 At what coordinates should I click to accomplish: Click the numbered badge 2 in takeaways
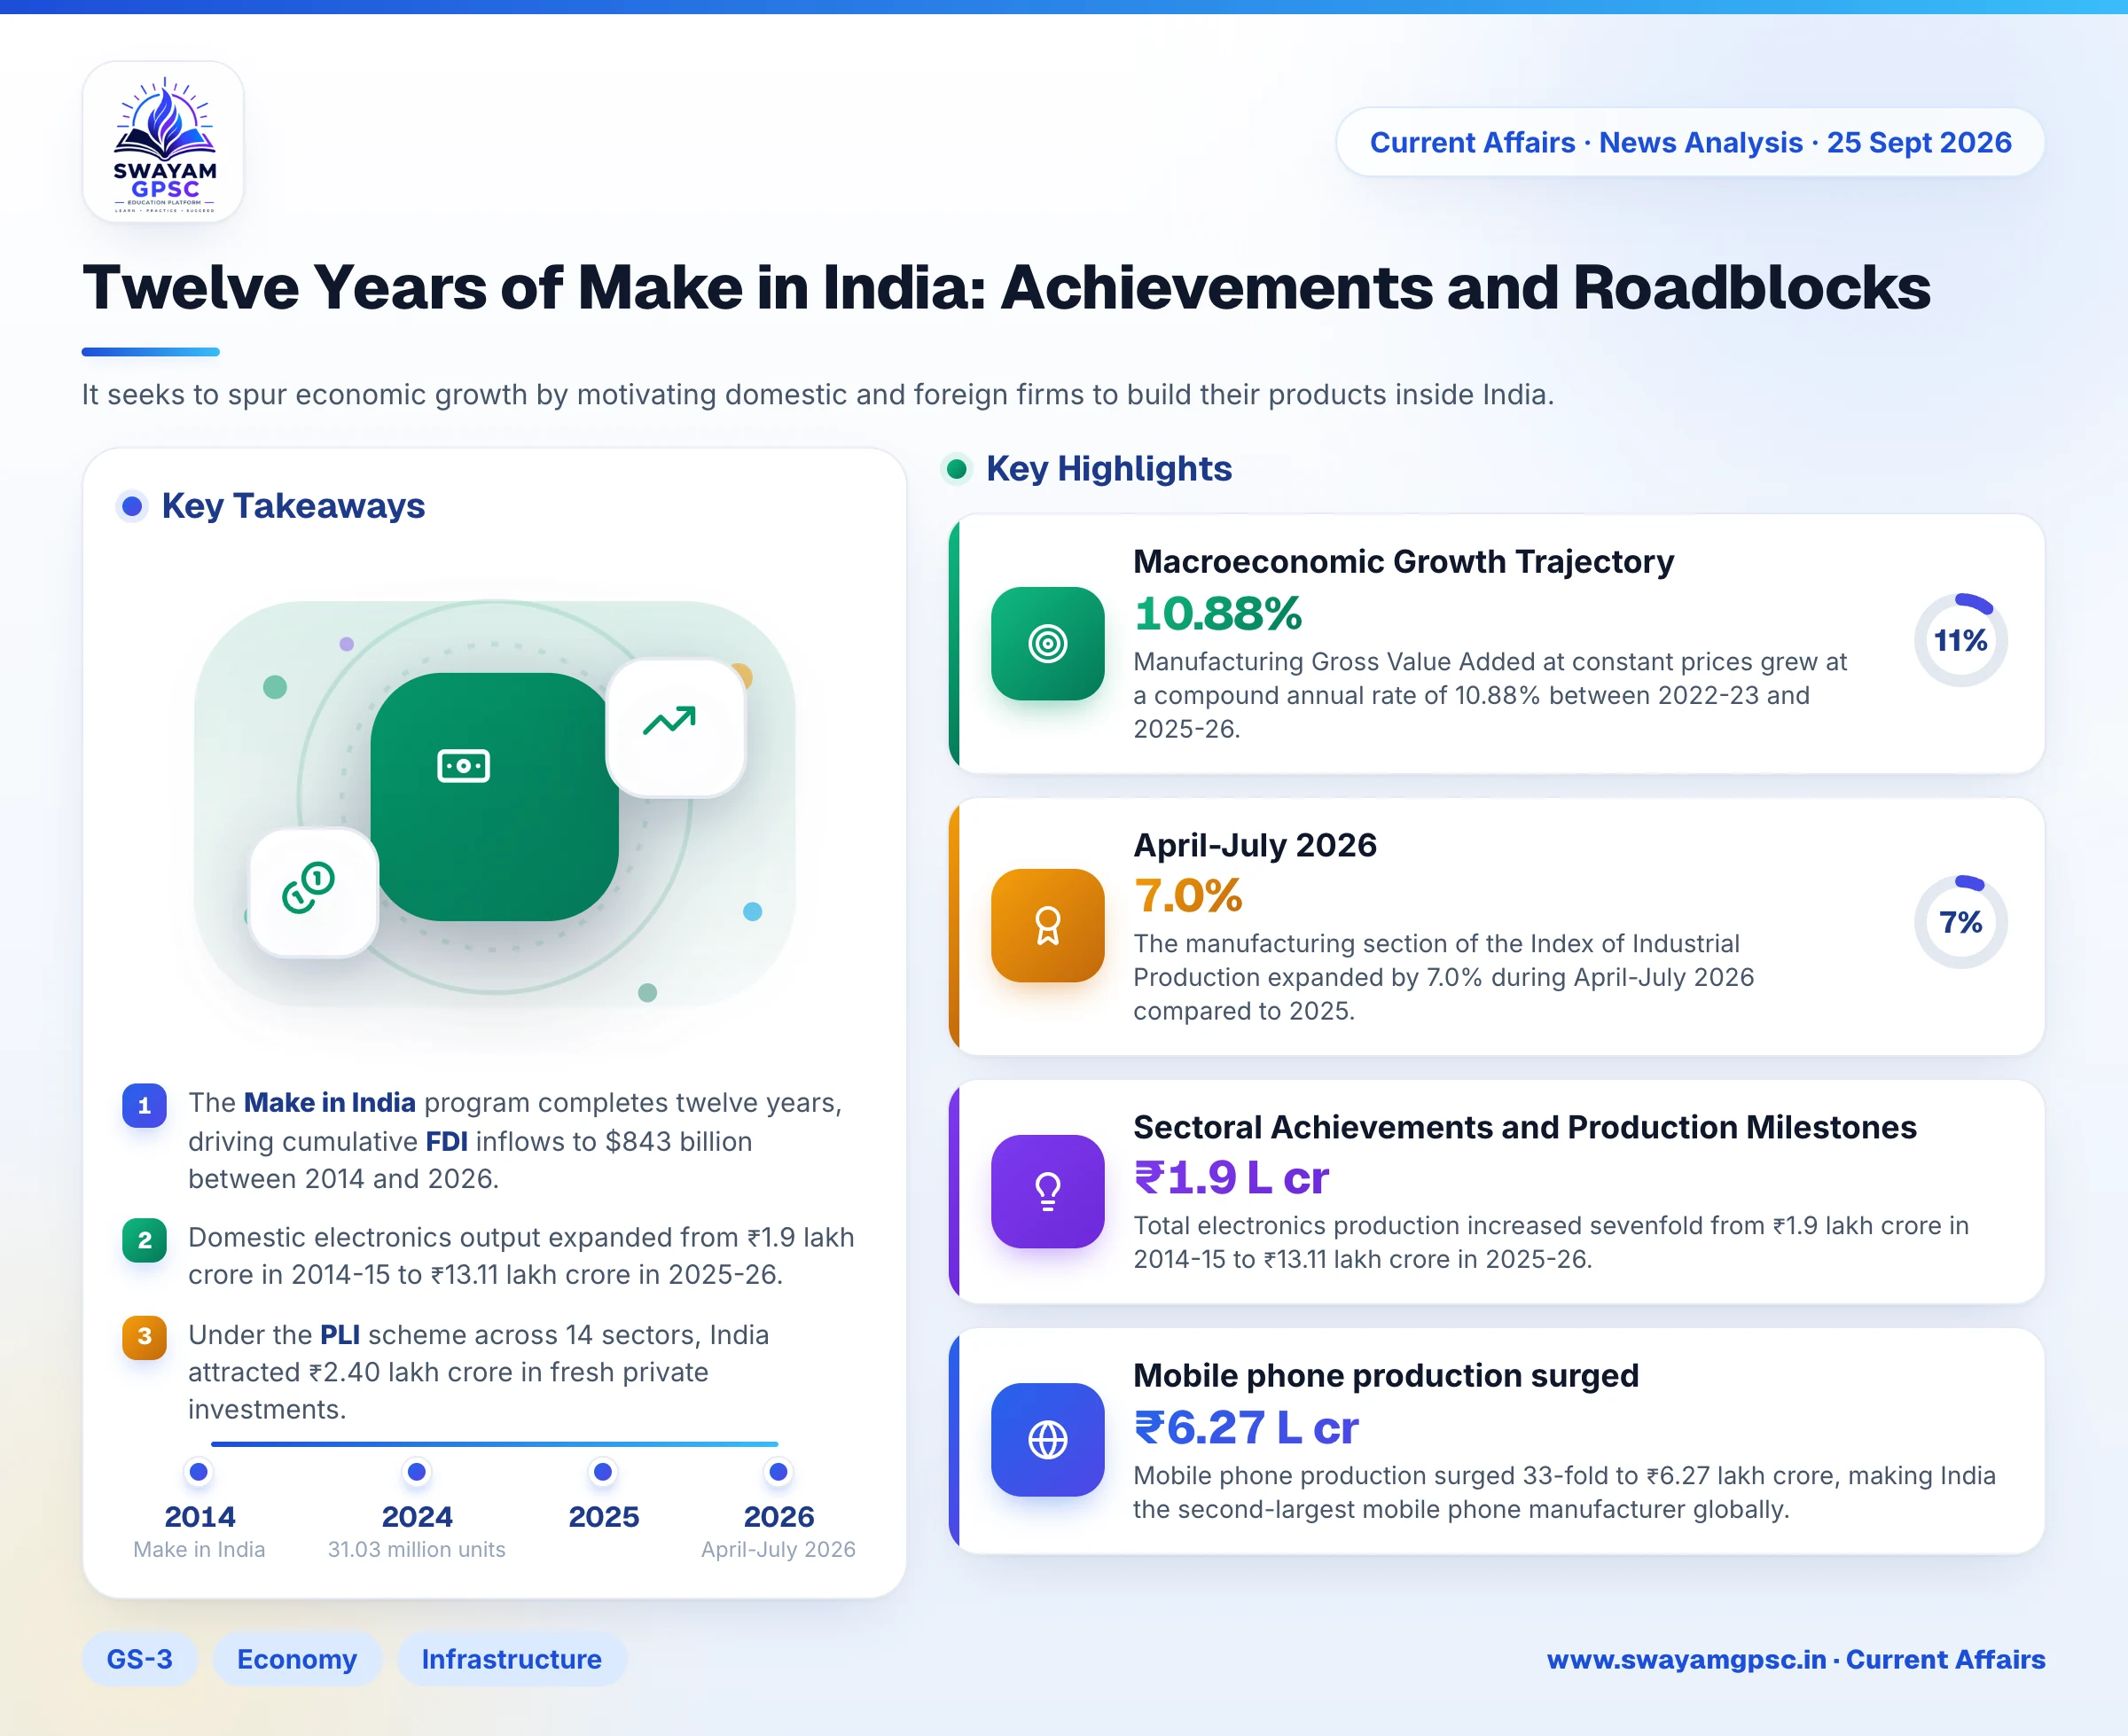pos(145,1240)
